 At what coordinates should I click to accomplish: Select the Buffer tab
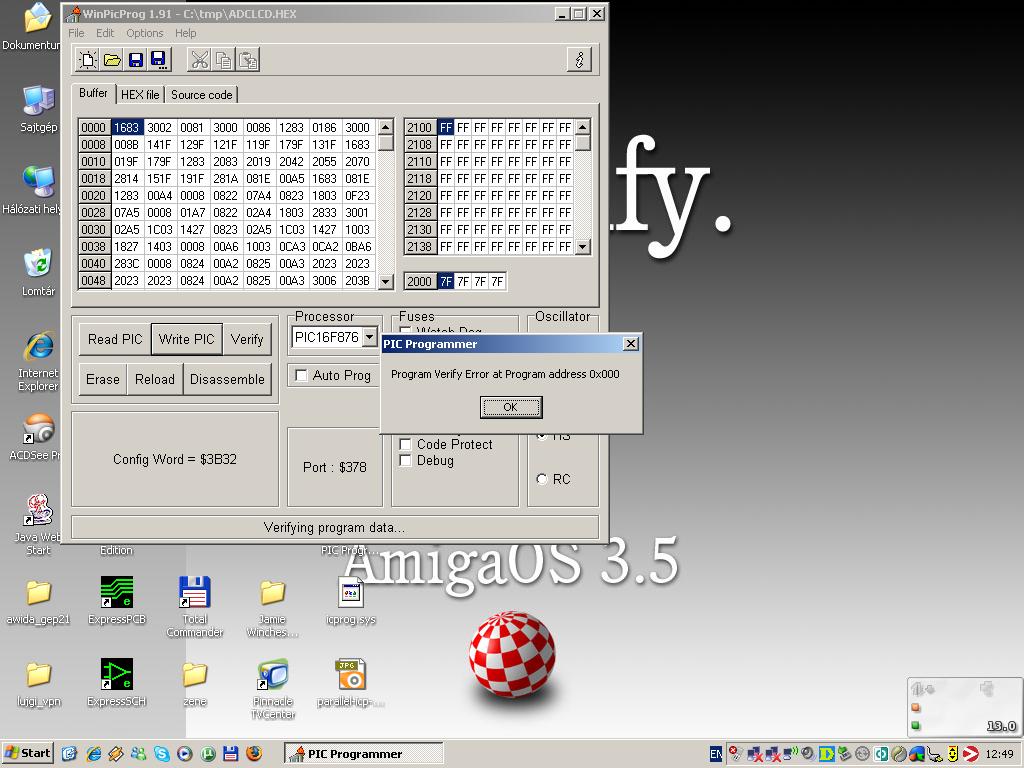[x=93, y=93]
